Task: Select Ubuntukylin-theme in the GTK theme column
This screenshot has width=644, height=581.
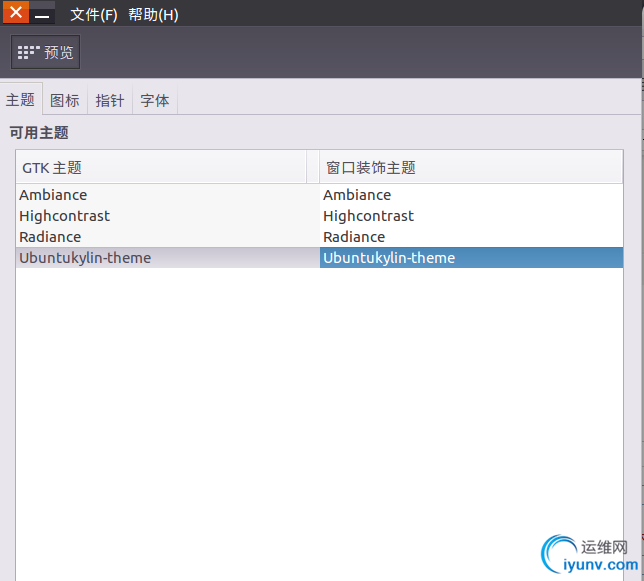Action: click(168, 257)
